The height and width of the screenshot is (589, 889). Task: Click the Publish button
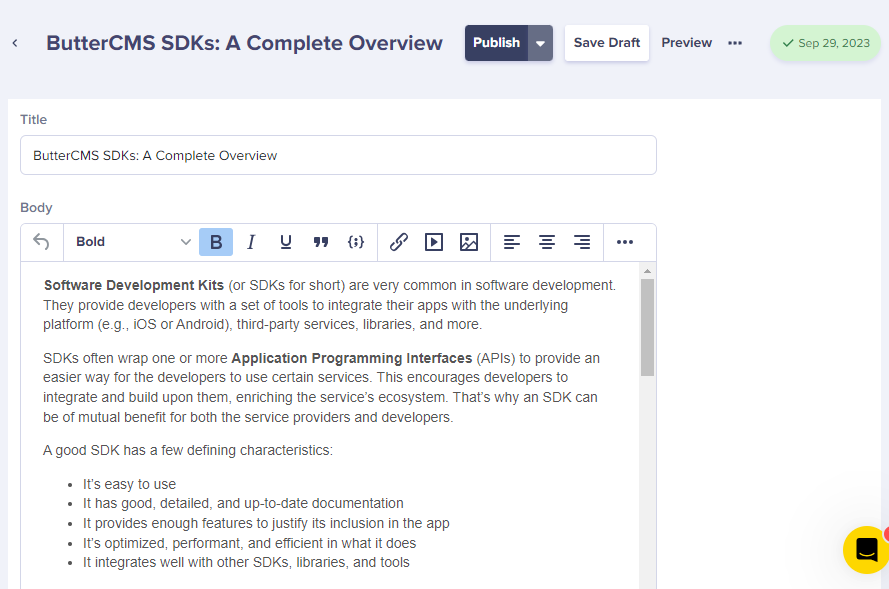coord(497,43)
